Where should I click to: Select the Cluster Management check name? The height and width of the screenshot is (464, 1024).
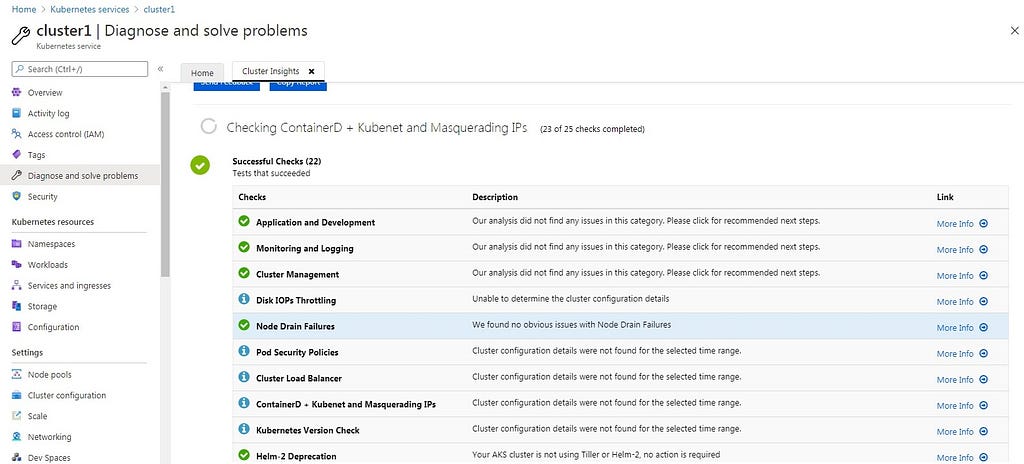point(298,274)
